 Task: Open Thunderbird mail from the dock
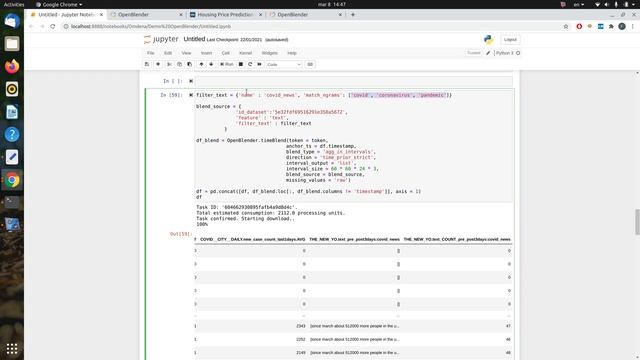click(12, 21)
